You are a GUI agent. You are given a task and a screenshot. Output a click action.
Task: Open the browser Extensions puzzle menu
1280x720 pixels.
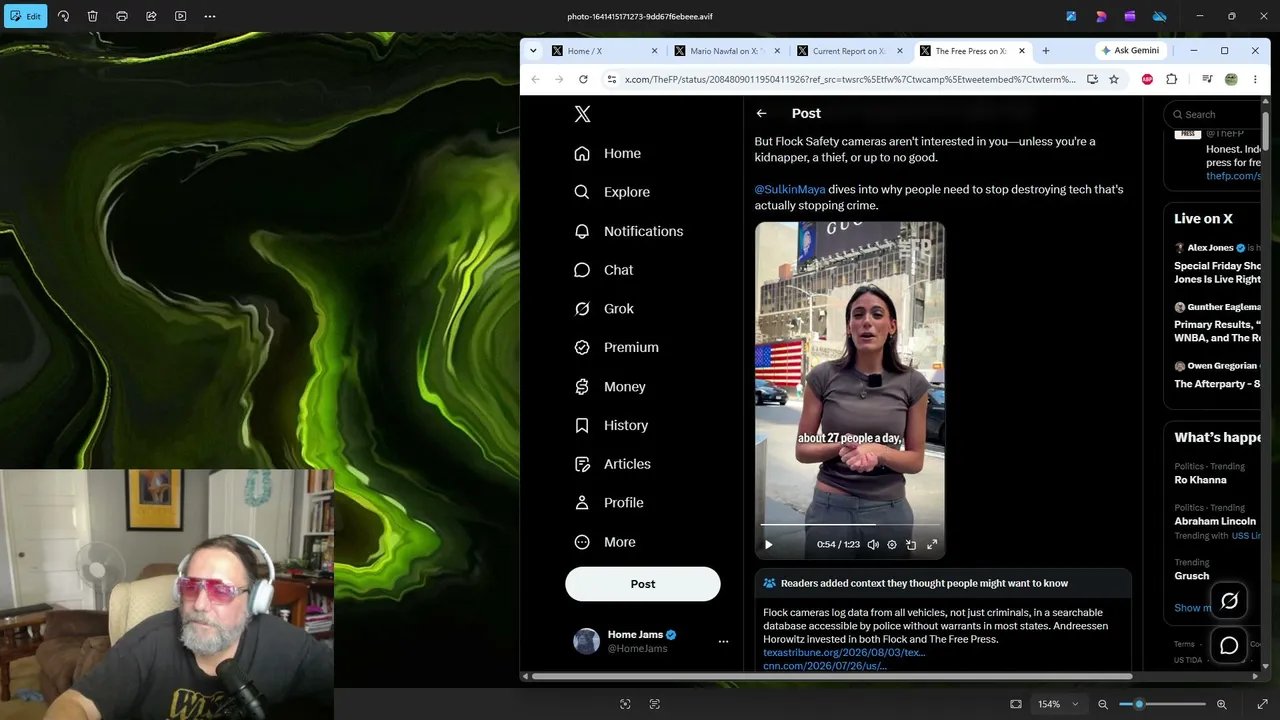(x=1172, y=79)
